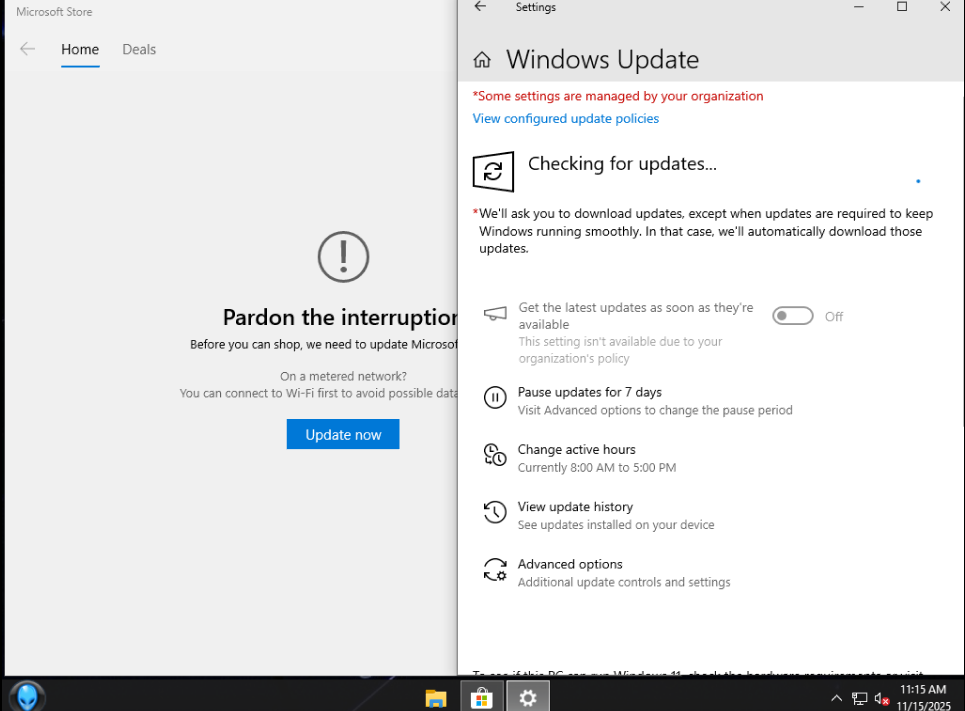Click the Update now button
This screenshot has height=711, width=965.
click(x=343, y=434)
